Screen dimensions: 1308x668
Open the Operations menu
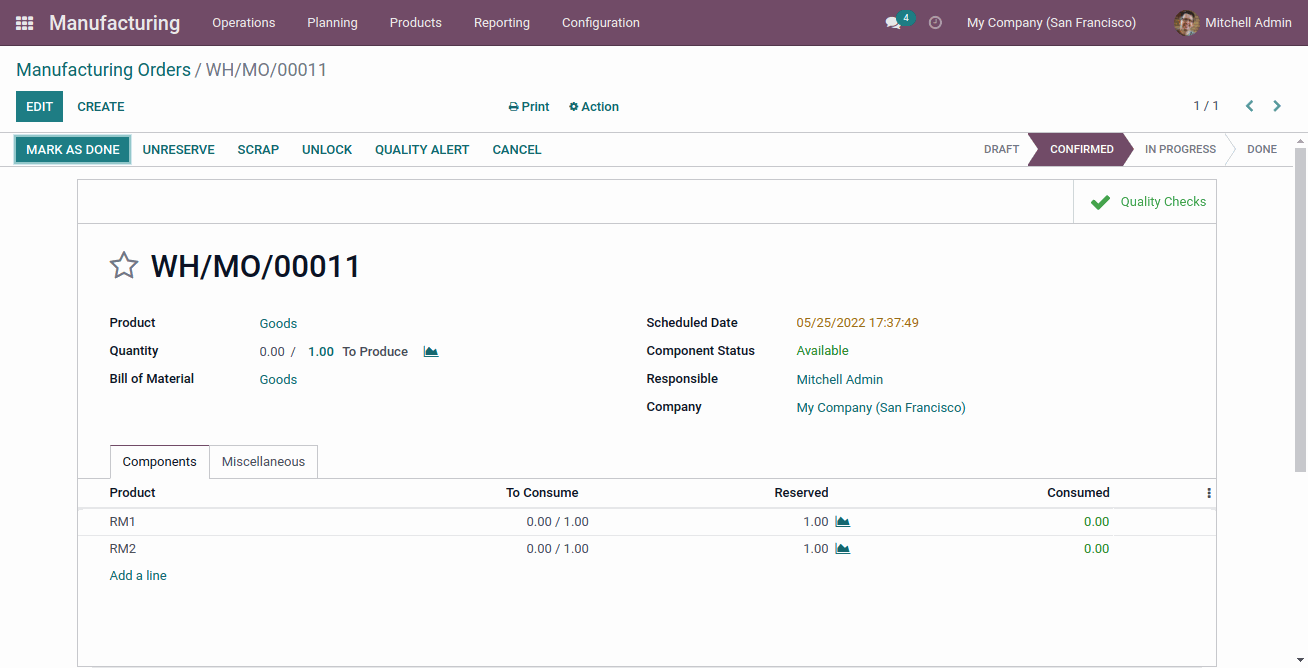coord(244,23)
